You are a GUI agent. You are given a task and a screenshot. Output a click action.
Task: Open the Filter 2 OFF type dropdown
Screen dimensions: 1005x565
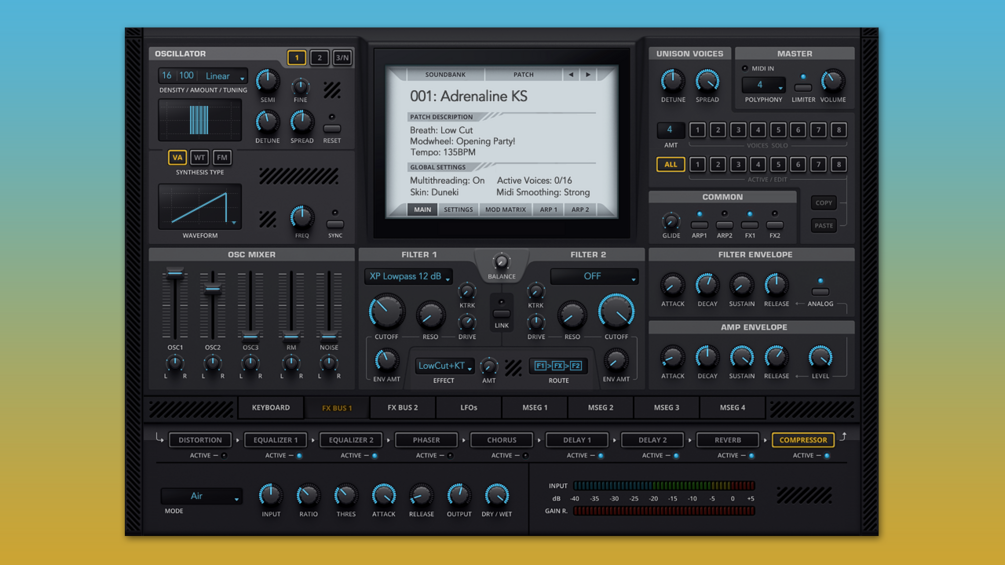pyautogui.click(x=594, y=277)
